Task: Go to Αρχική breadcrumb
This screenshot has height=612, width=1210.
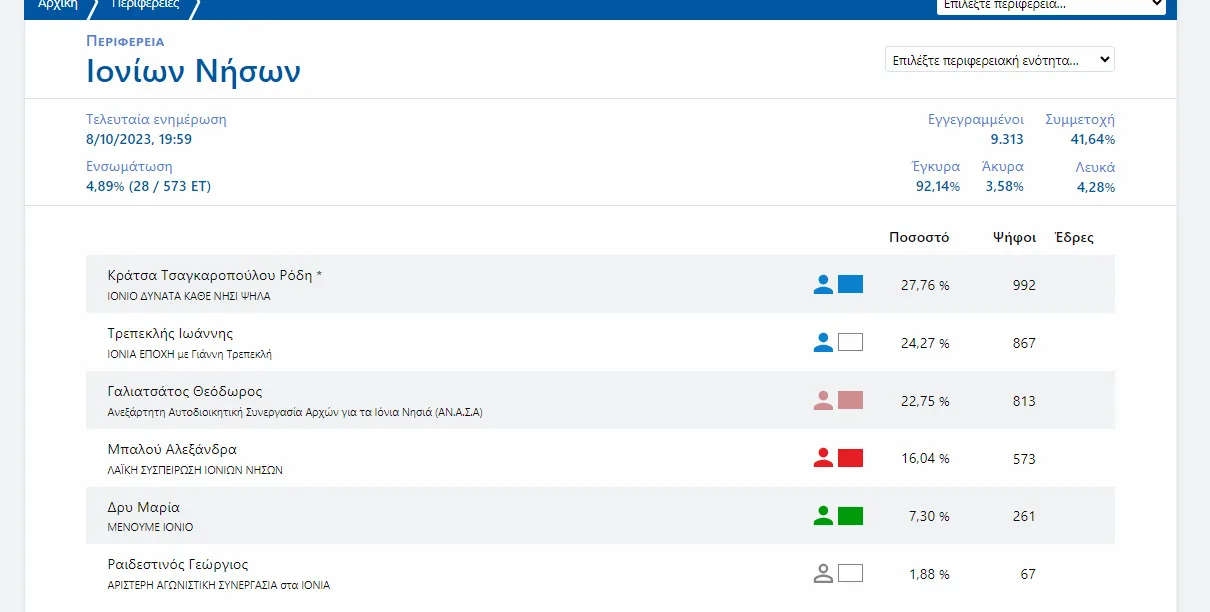Action: coord(58,5)
